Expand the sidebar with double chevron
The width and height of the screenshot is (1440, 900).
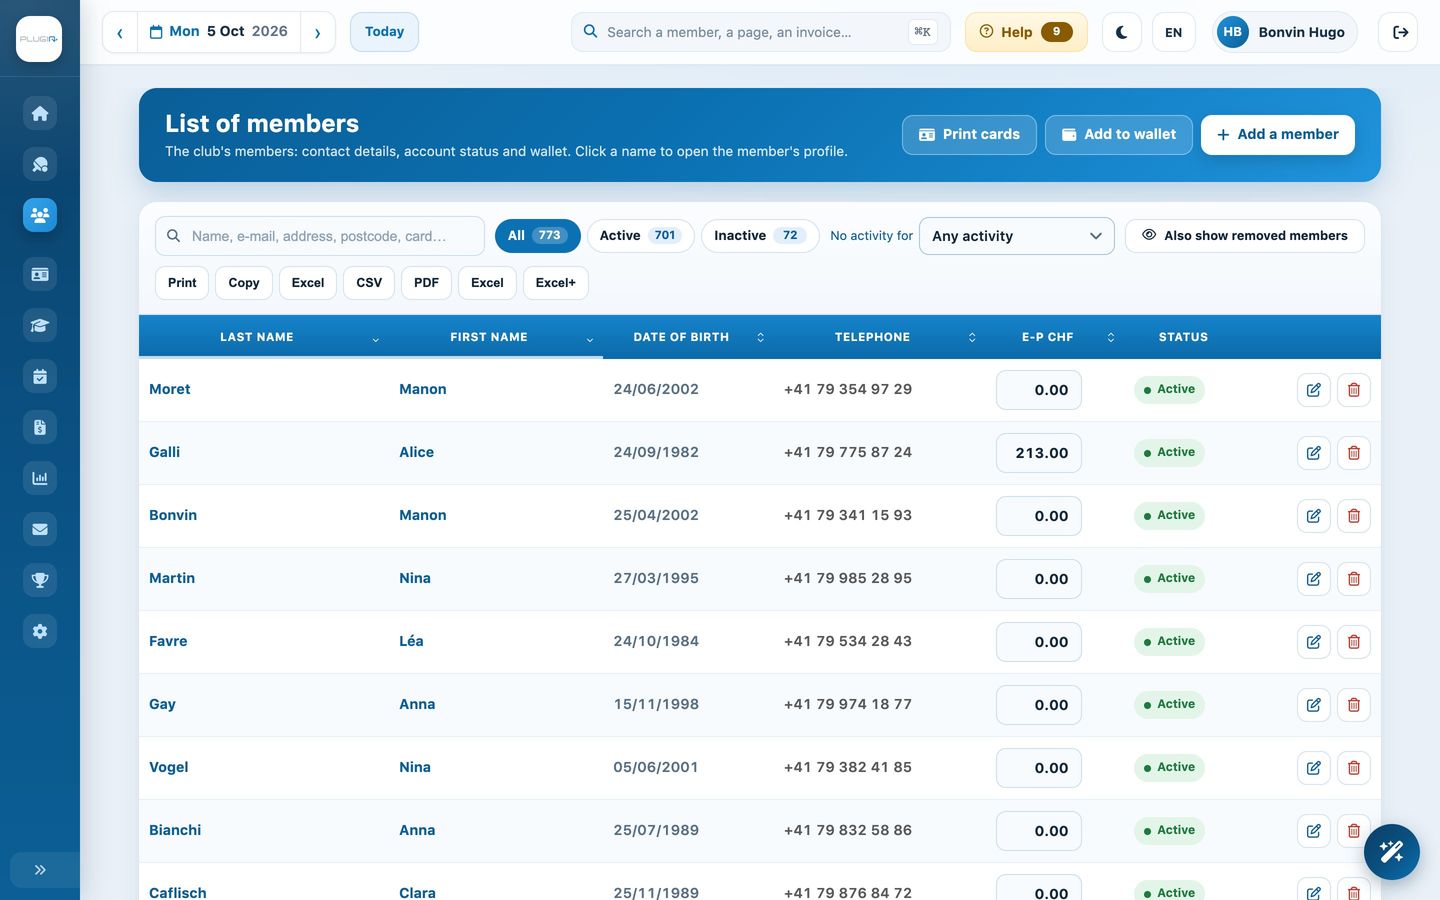pyautogui.click(x=40, y=870)
